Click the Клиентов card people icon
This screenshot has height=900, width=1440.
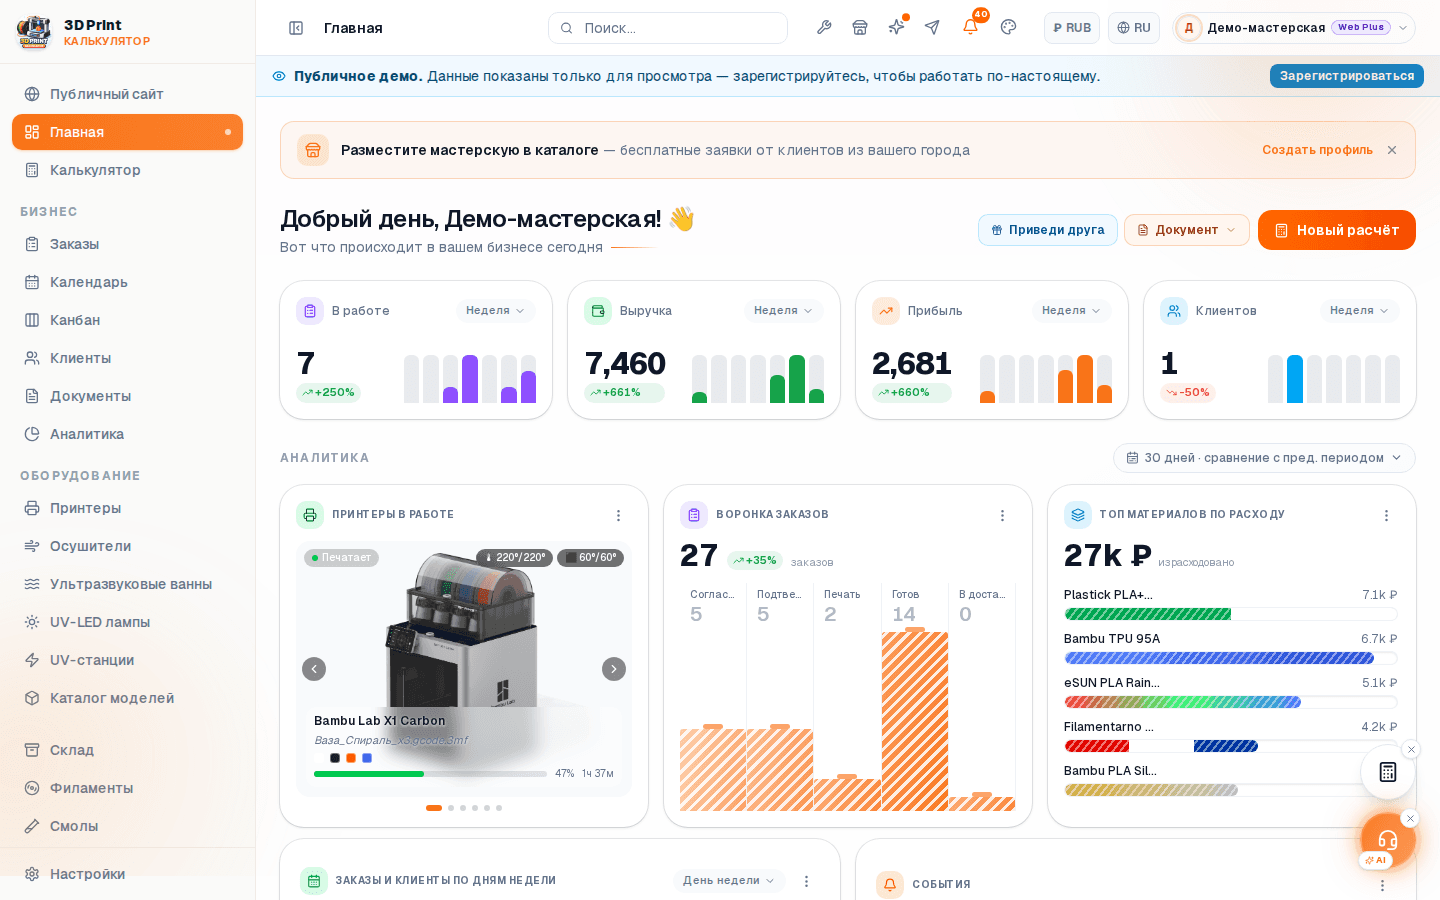1174,311
